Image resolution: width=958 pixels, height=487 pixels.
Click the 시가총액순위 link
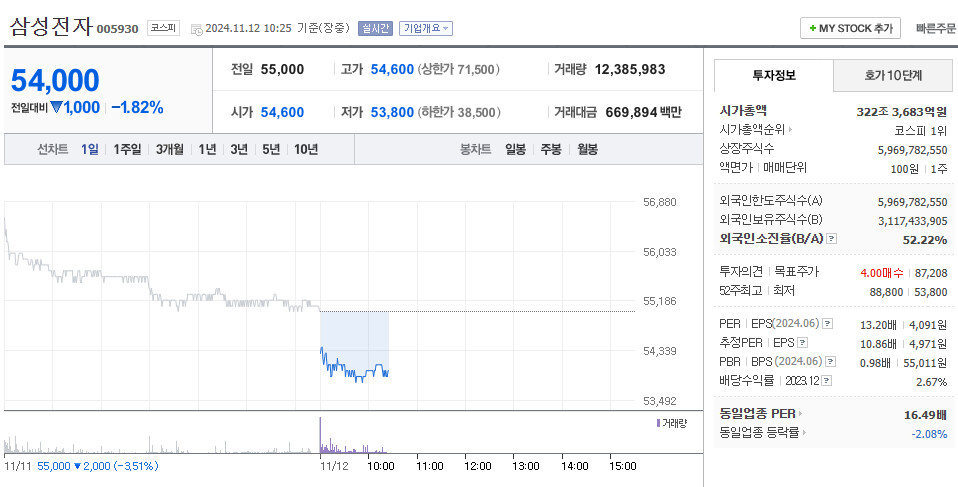pos(752,130)
